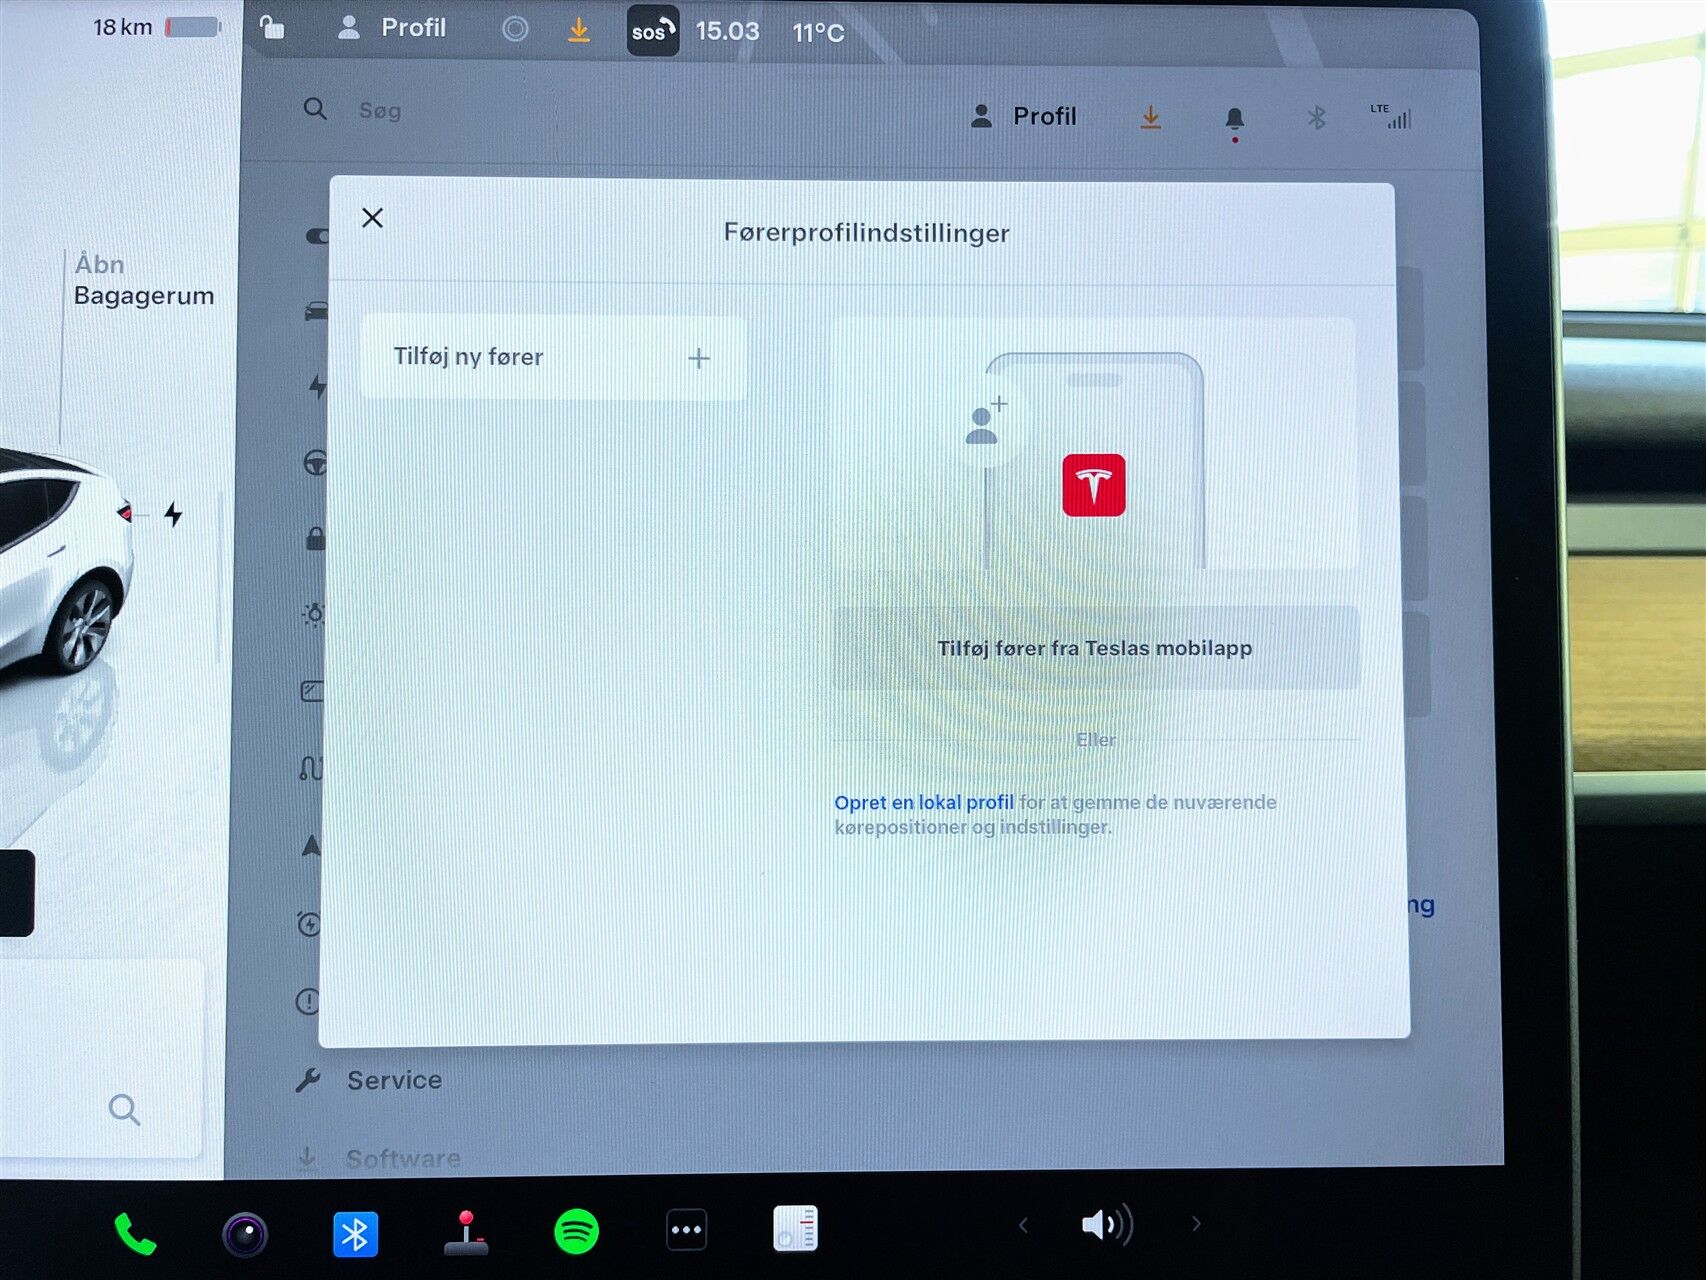Open notifications bell icon
Viewport: 1706px width, 1280px height.
click(1235, 119)
